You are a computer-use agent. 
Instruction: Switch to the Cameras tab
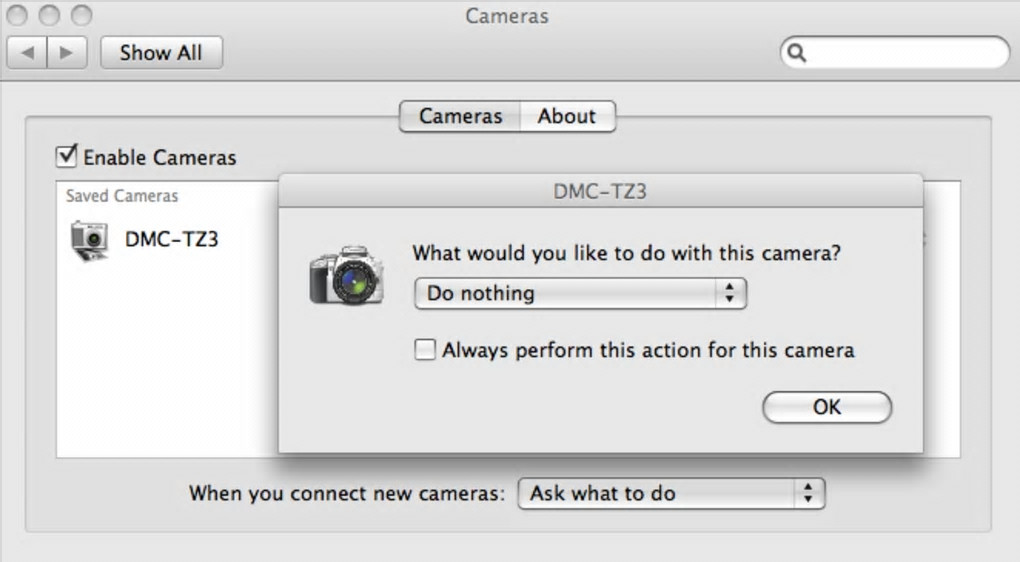[x=460, y=116]
